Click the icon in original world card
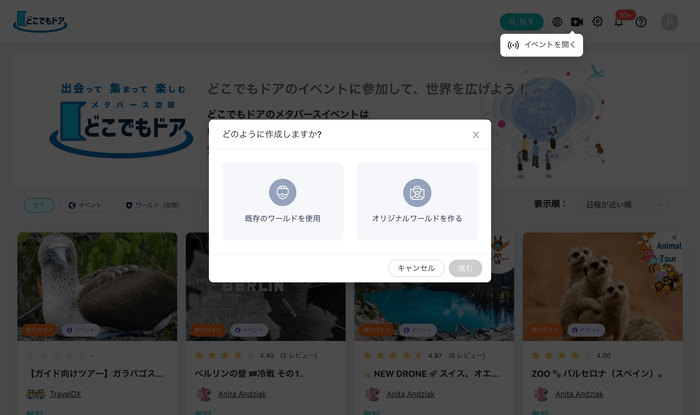The height and width of the screenshot is (415, 700). tap(417, 192)
